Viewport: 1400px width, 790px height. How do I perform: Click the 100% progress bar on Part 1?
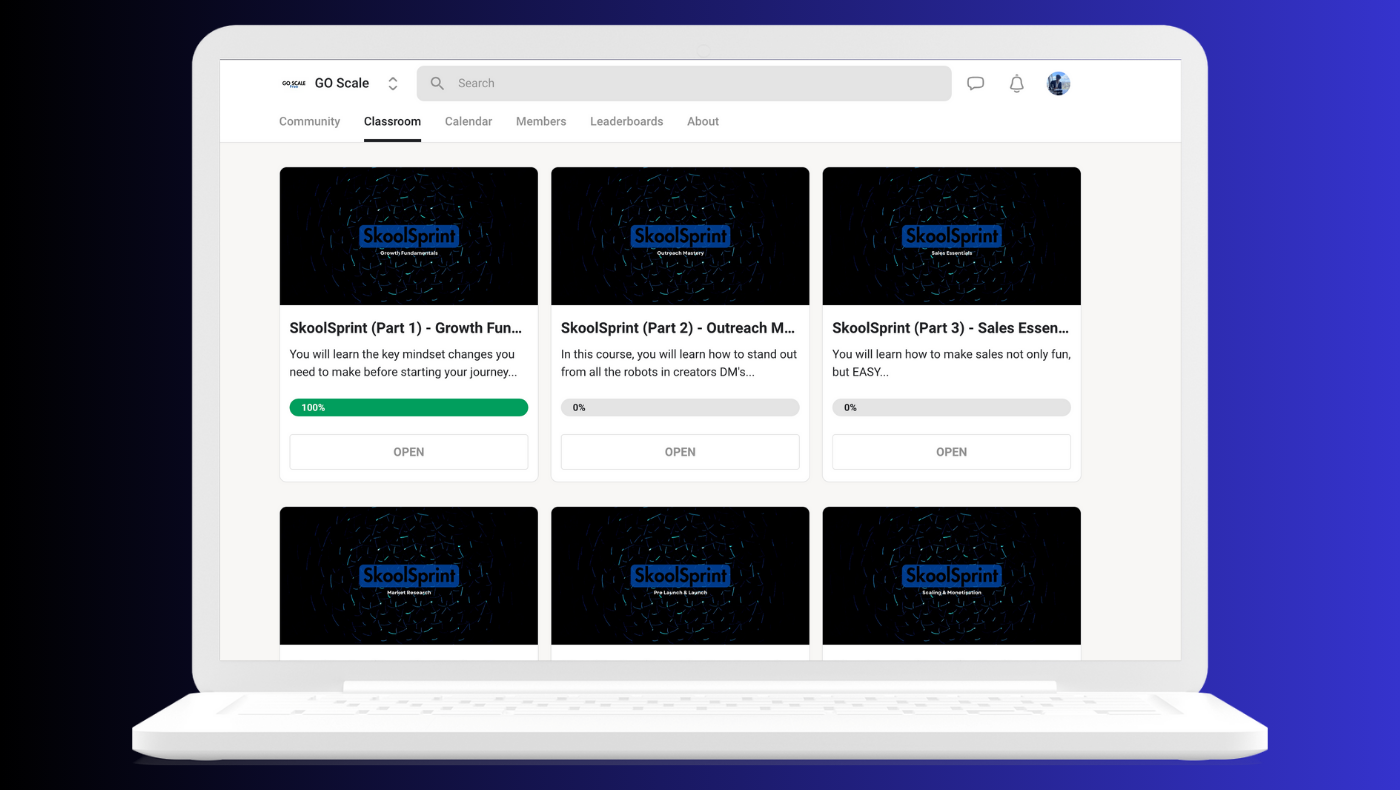[x=409, y=408]
